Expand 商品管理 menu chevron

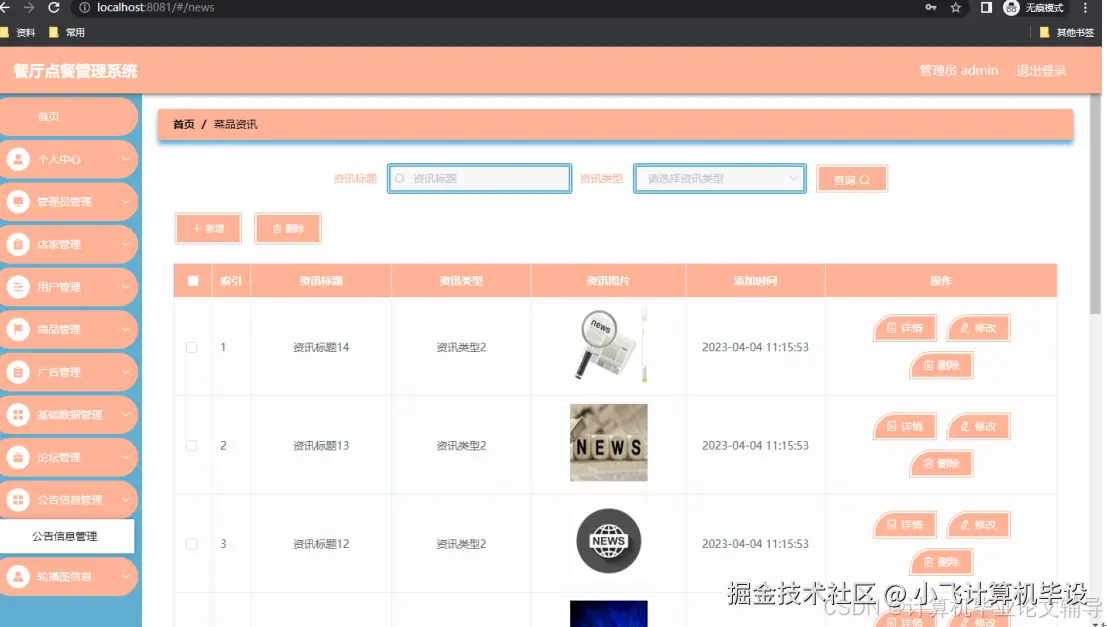[x=125, y=329]
